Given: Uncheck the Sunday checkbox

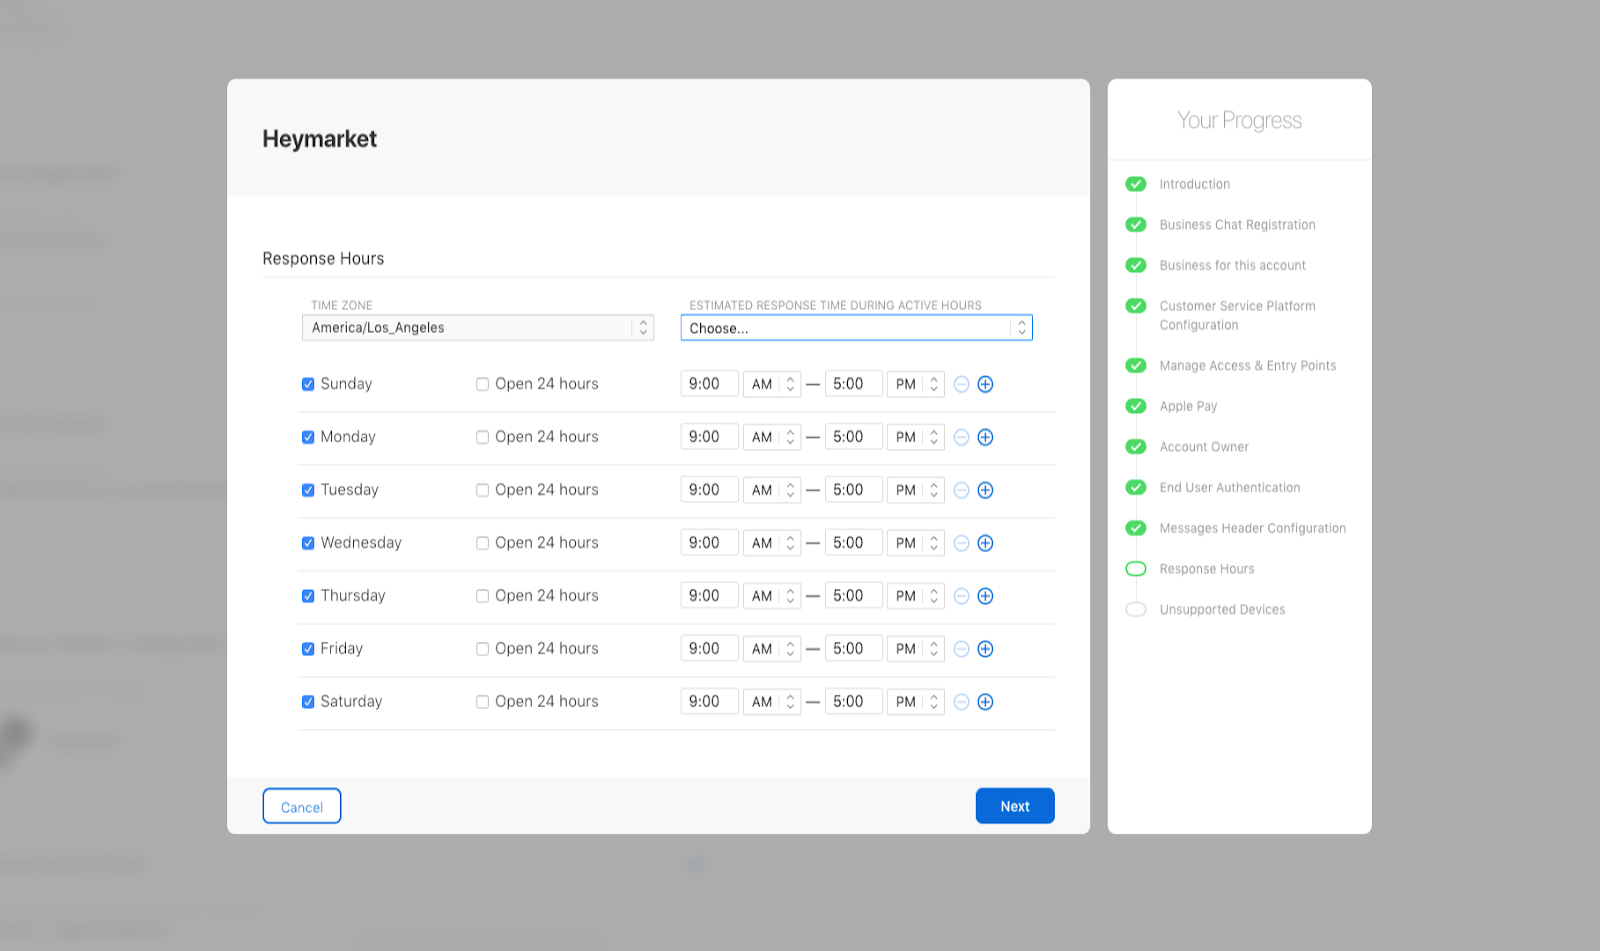Looking at the screenshot, I should [308, 384].
